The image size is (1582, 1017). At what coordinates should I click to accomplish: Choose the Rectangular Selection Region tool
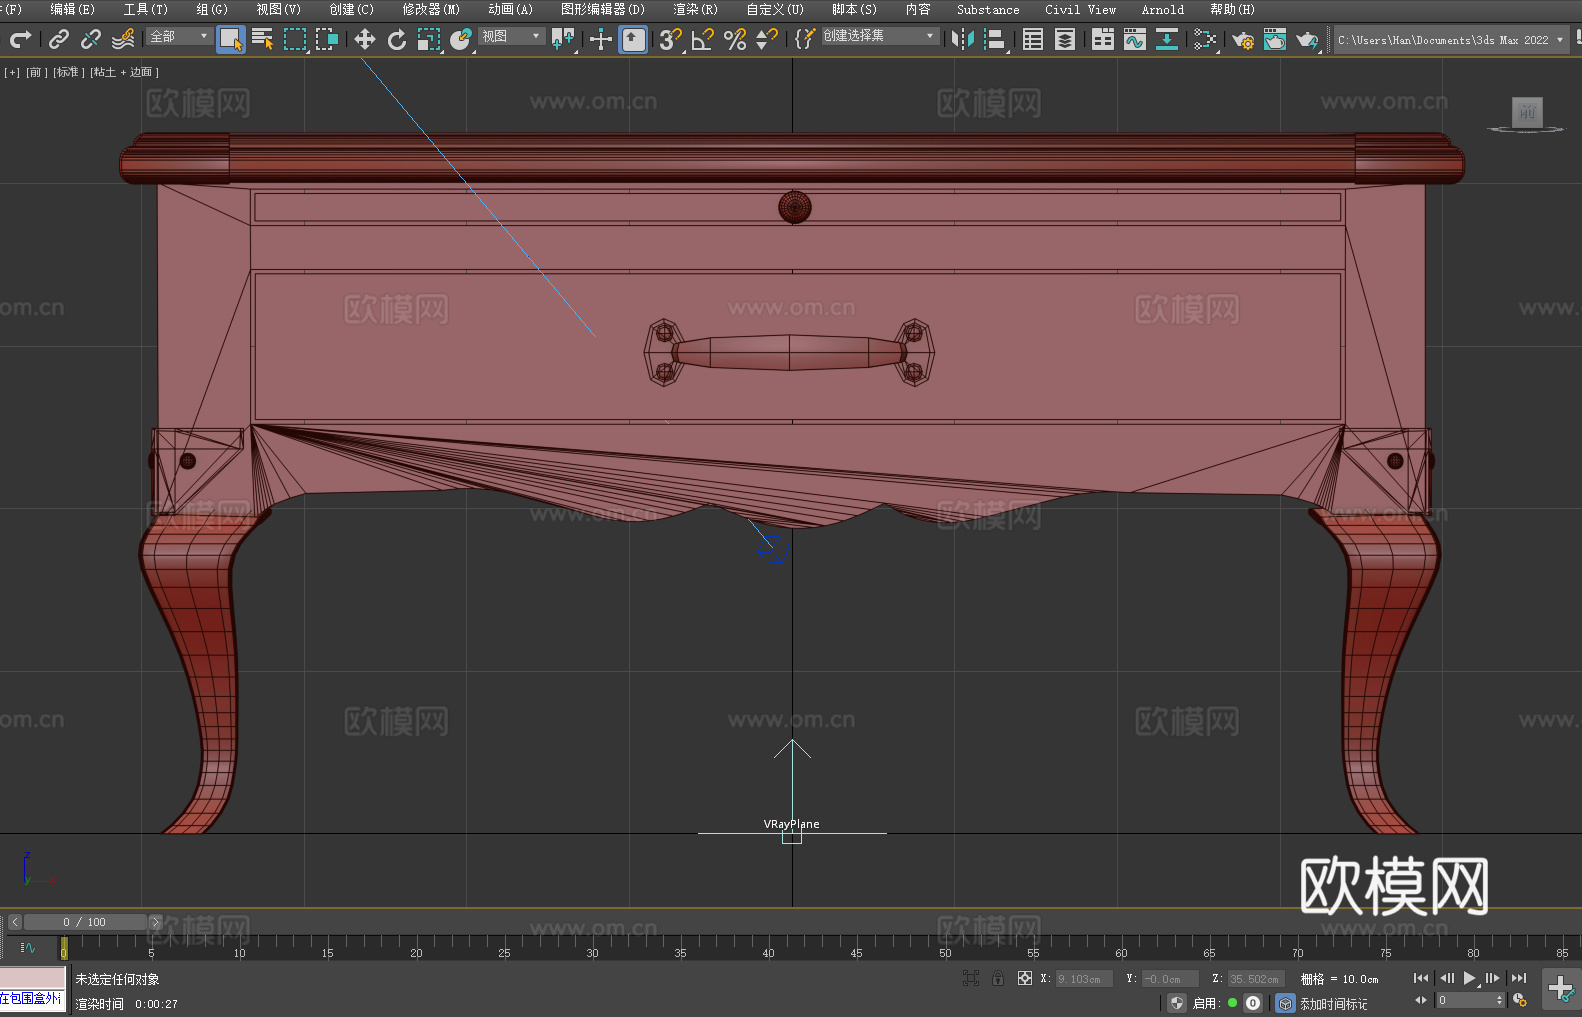tap(295, 39)
